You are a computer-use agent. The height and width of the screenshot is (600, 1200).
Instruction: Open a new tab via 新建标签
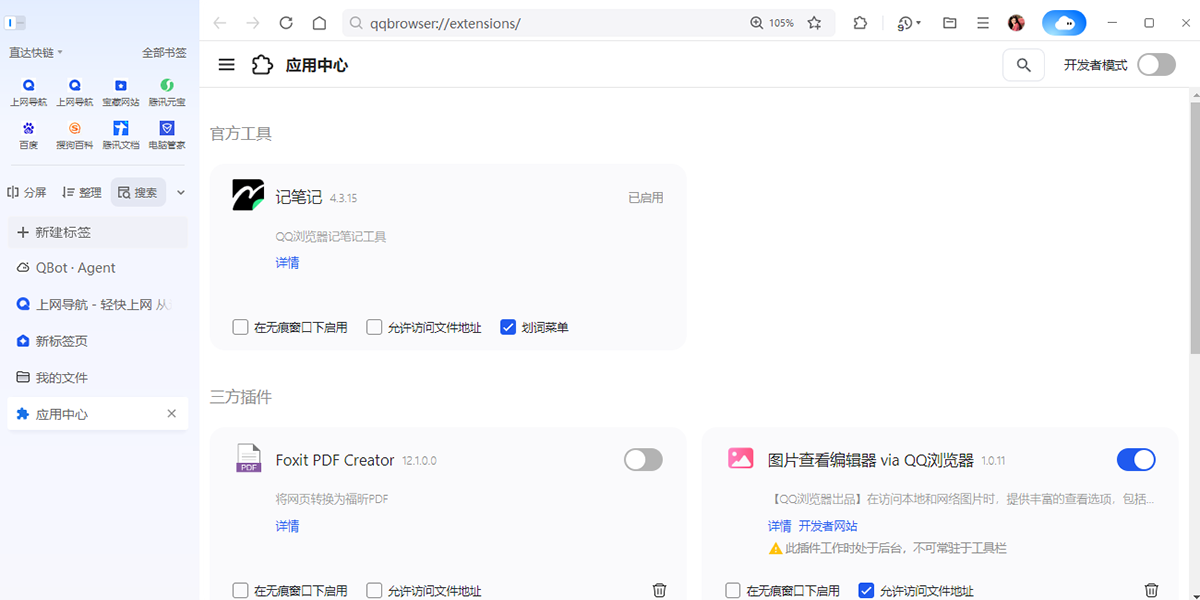(97, 232)
